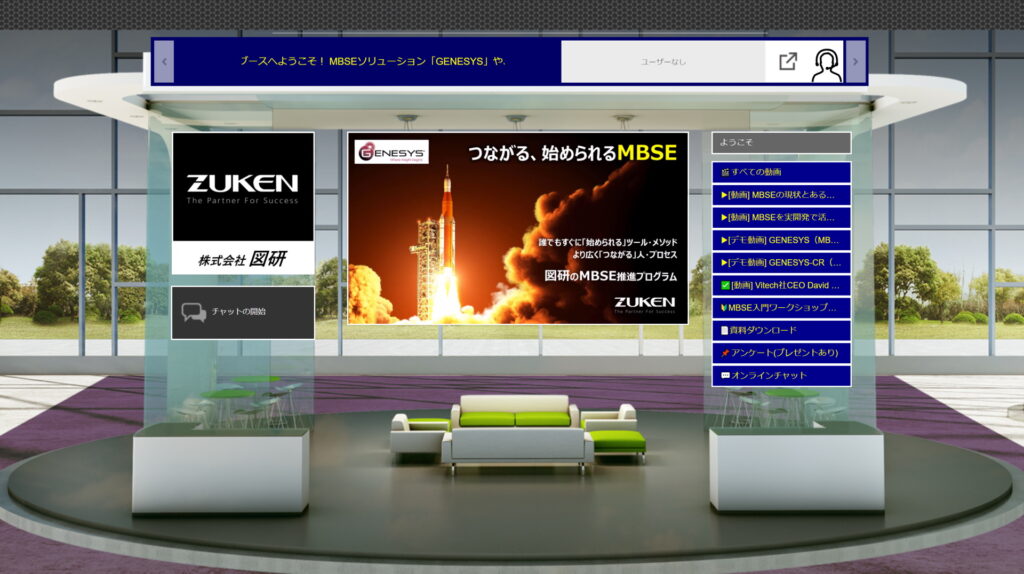The width and height of the screenshot is (1024, 574).
Task: Click the right arrow on the top banner
Action: pyautogui.click(x=855, y=61)
